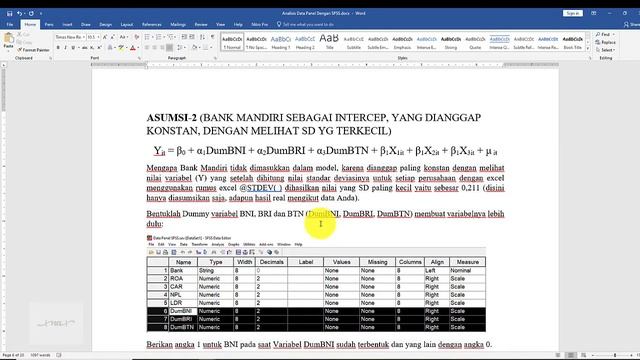The width and height of the screenshot is (640, 360).
Task: Toggle superscript formatting
Action: pyautogui.click(x=99, y=48)
